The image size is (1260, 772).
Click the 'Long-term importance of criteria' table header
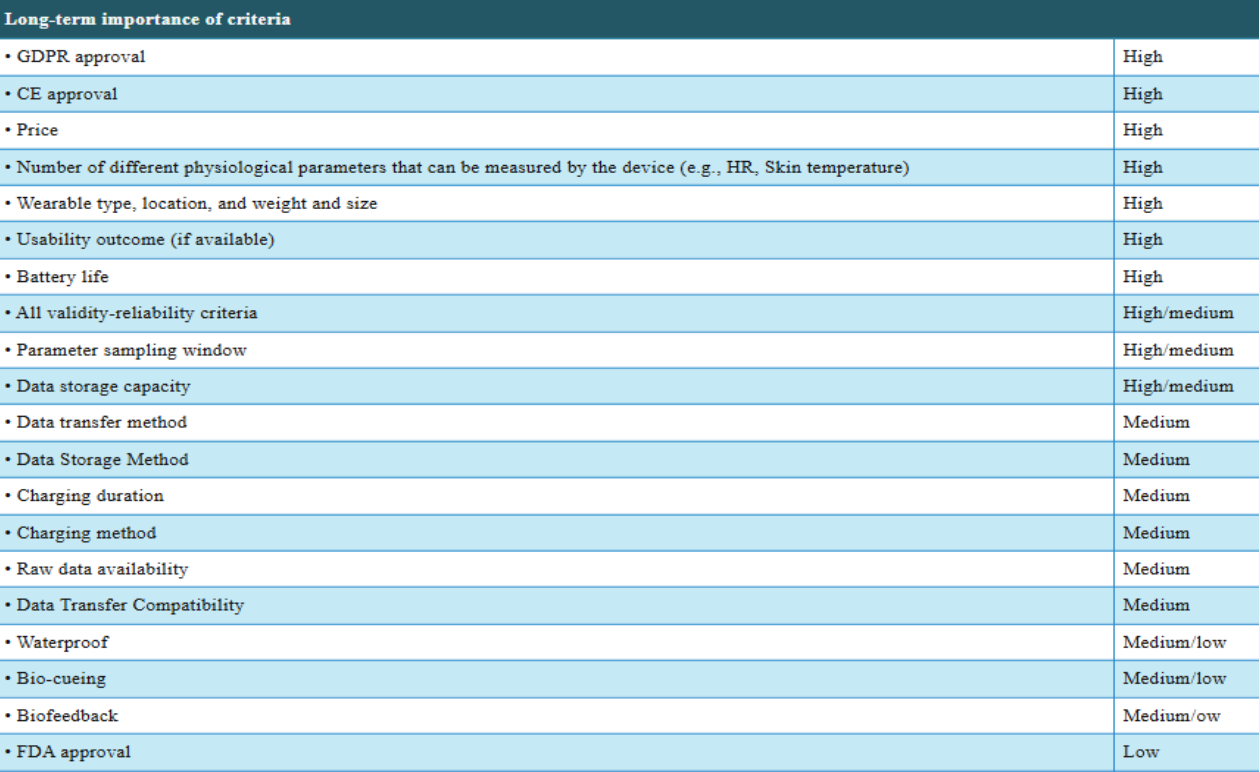pyautogui.click(x=148, y=20)
